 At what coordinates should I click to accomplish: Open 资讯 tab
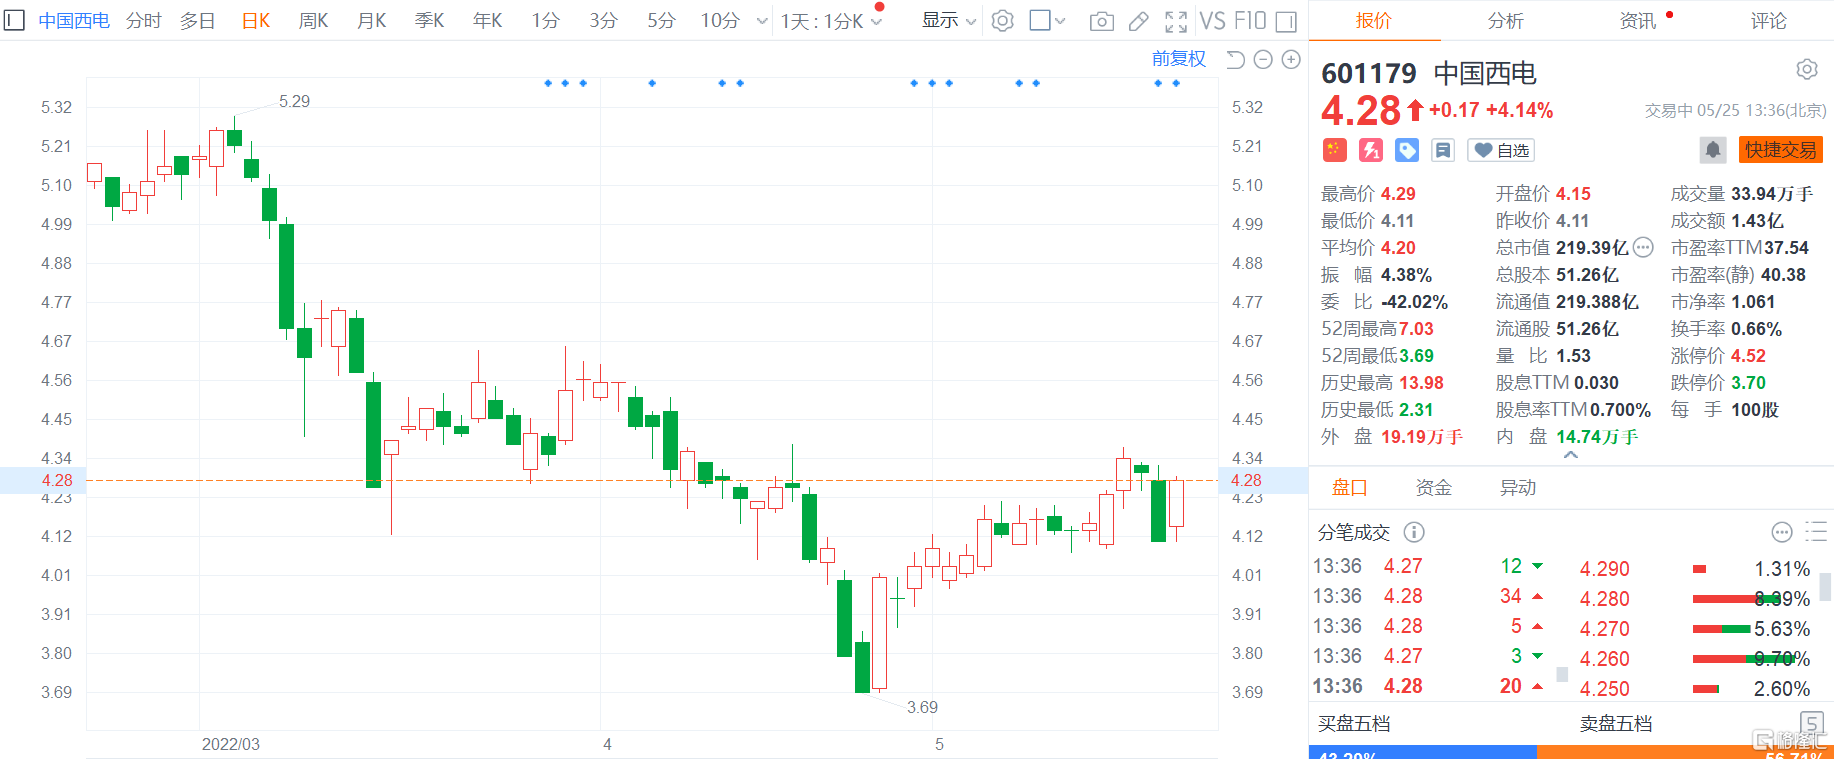click(x=1638, y=21)
